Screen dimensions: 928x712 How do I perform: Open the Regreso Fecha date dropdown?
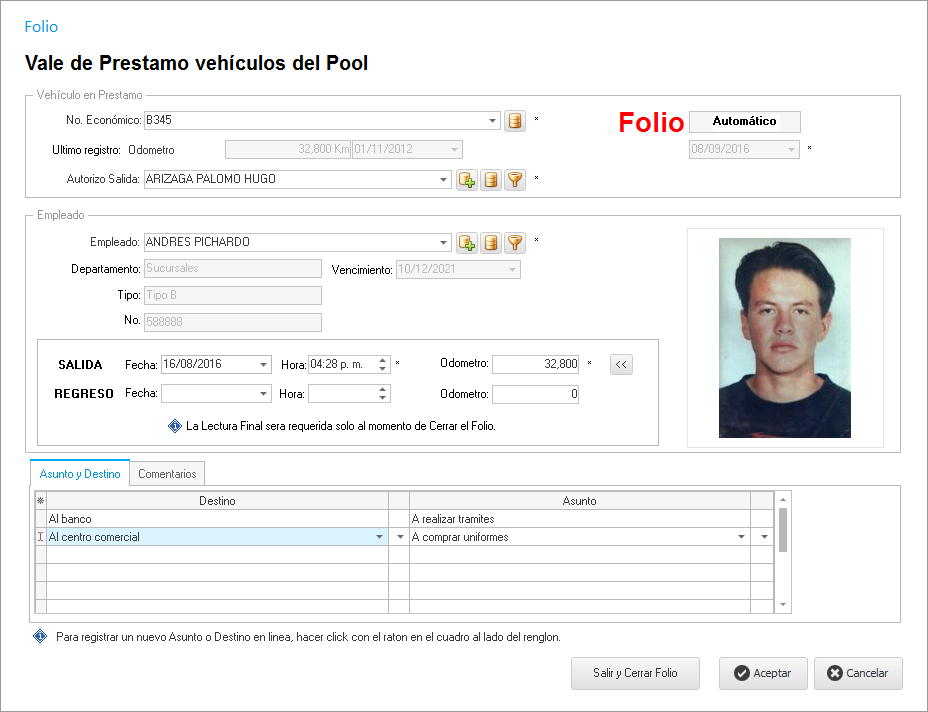click(264, 394)
